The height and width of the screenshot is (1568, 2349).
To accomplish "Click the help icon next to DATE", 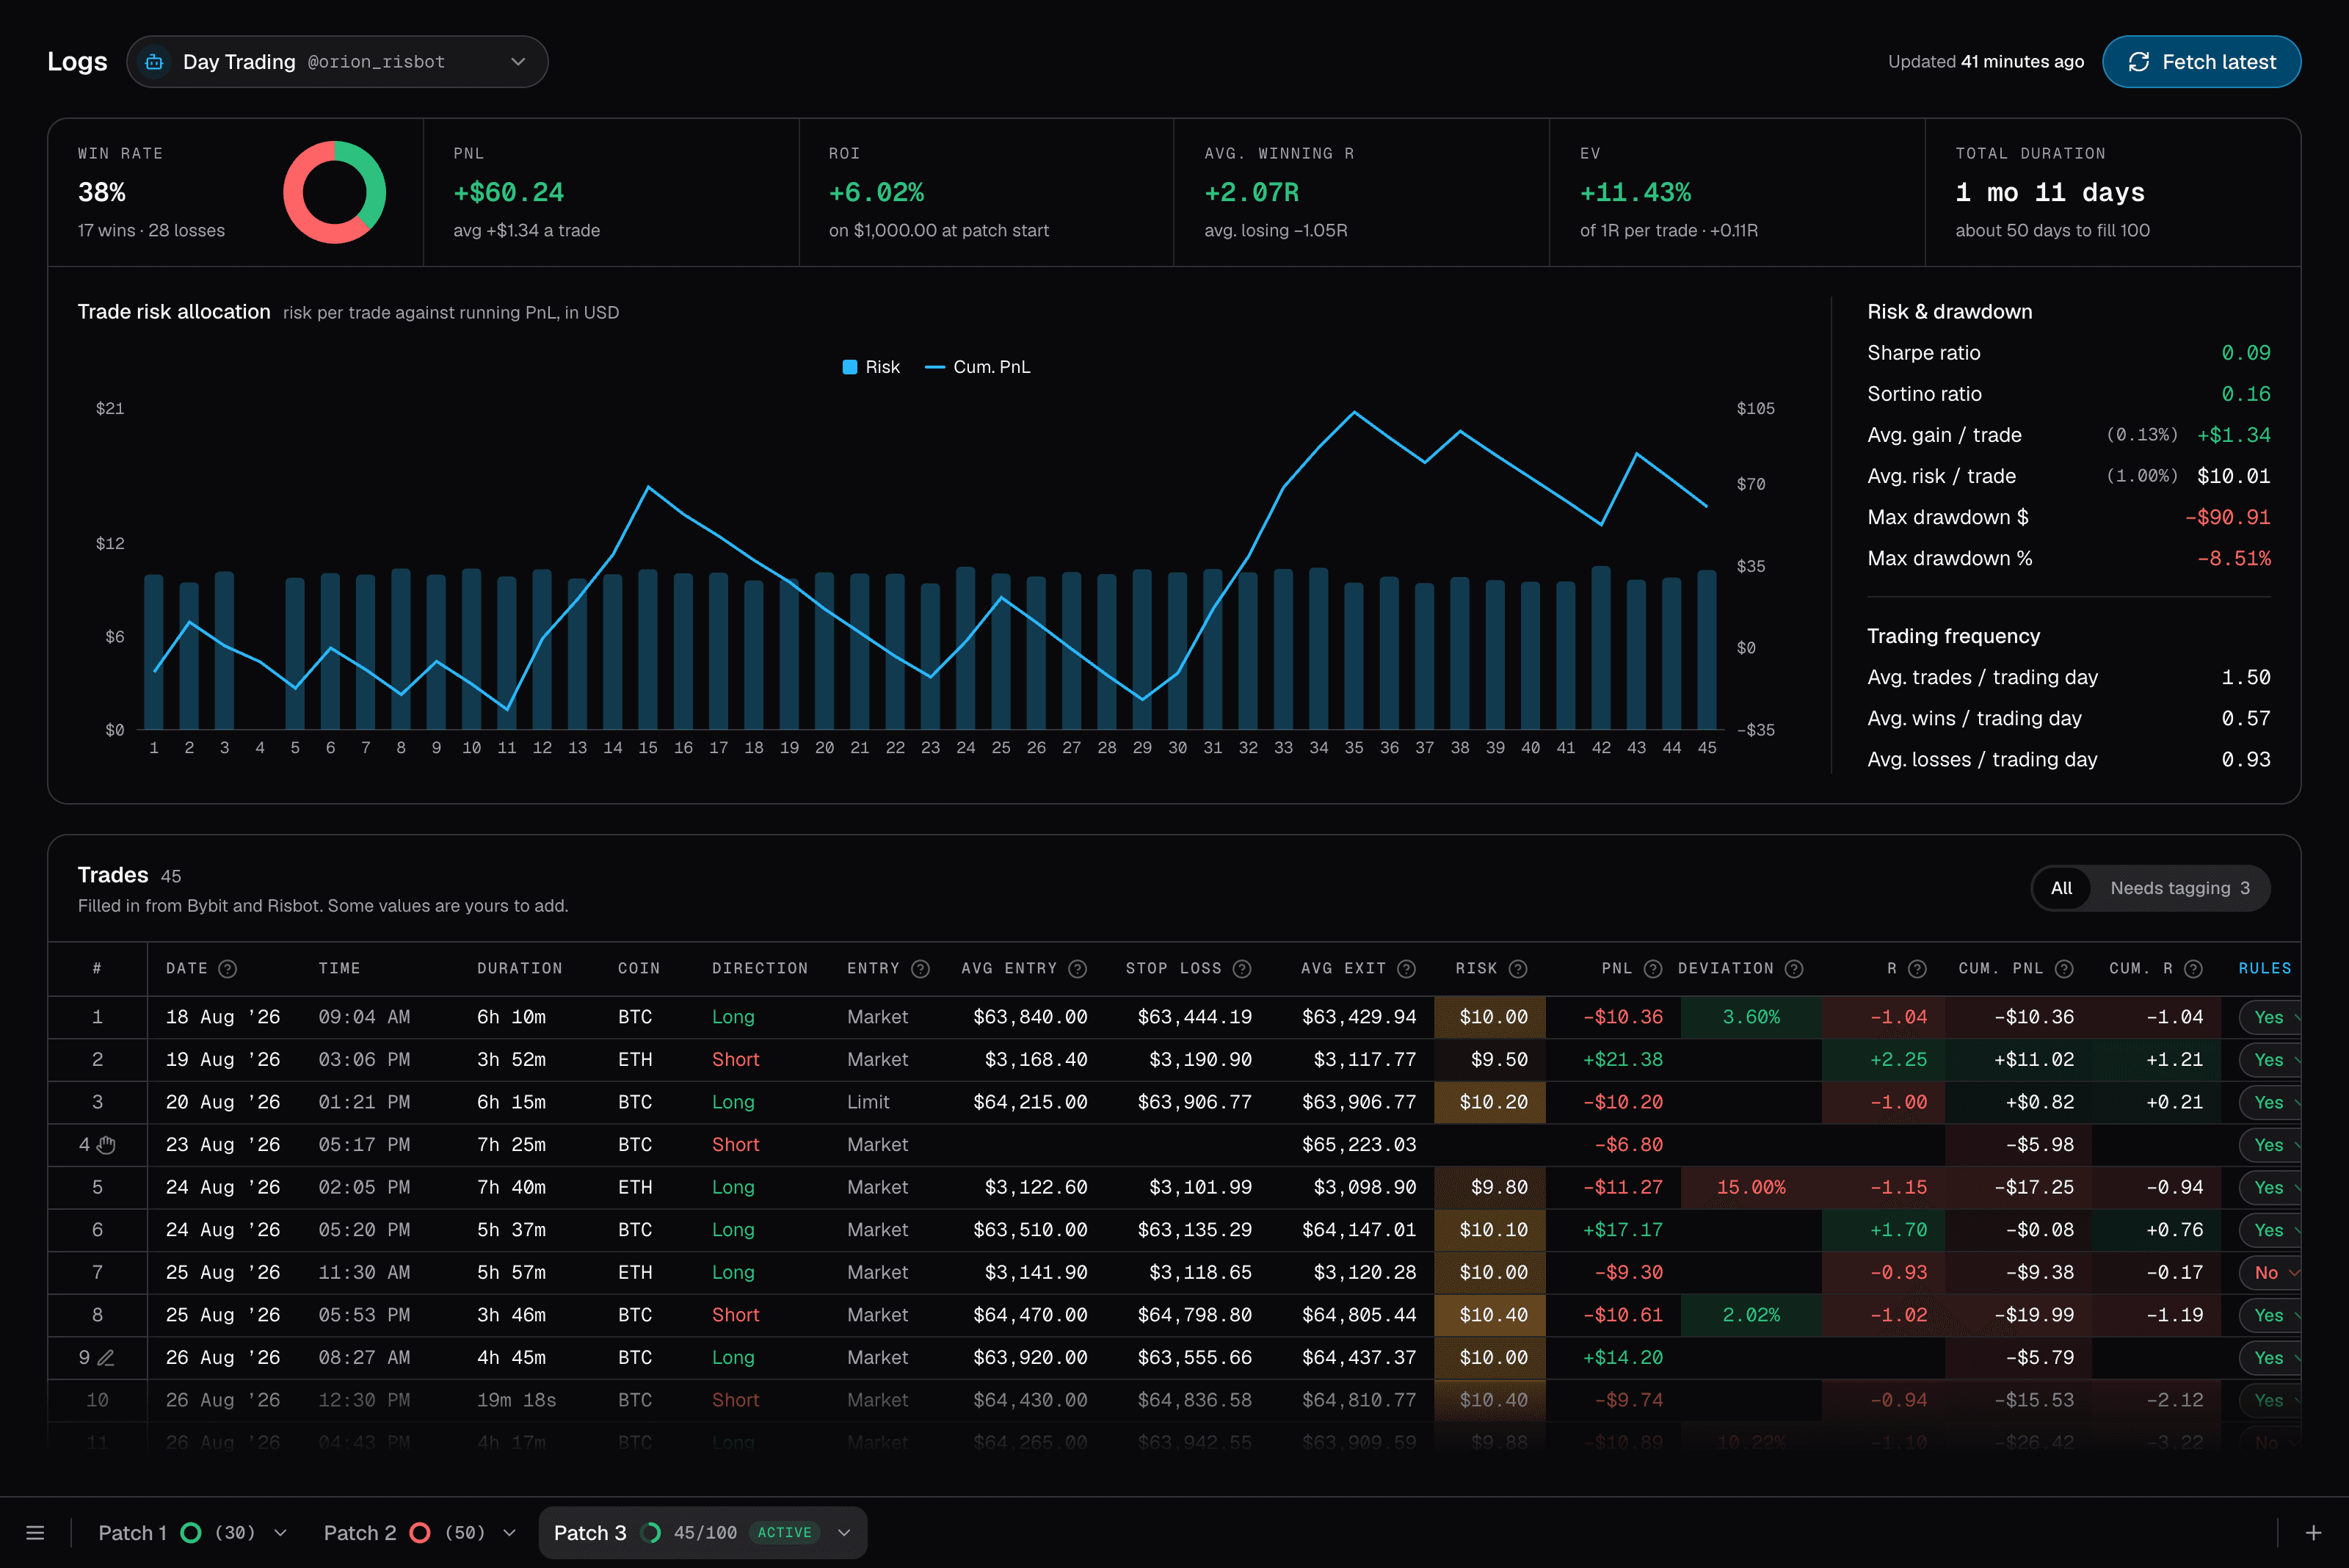I will [x=228, y=968].
